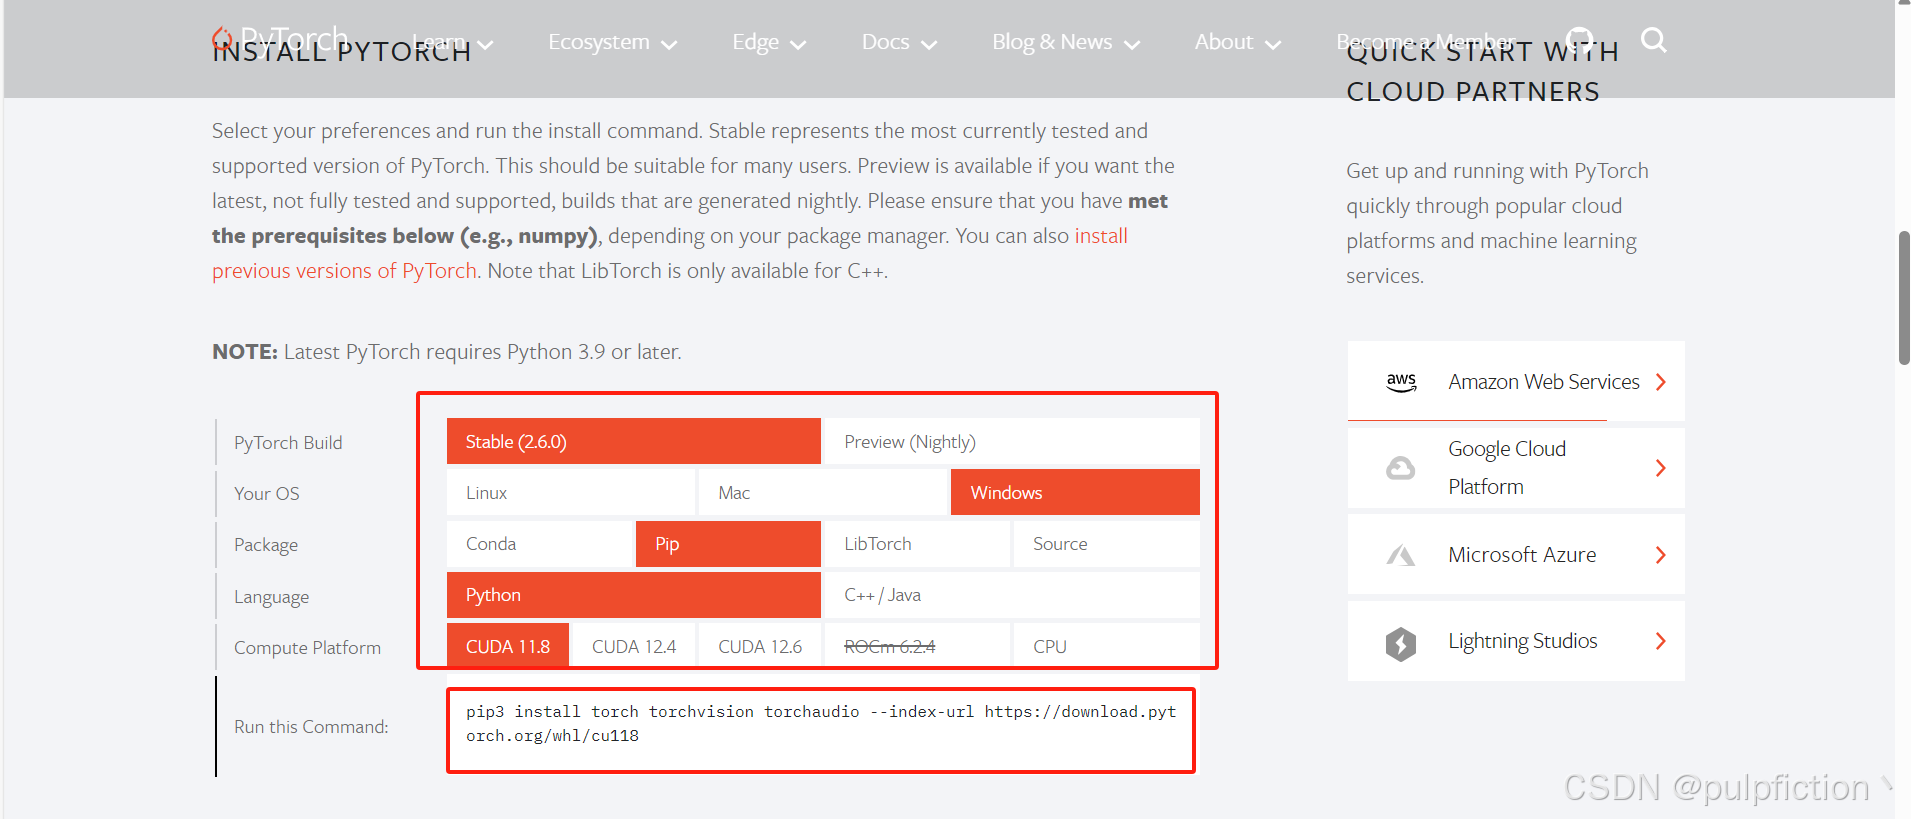The height and width of the screenshot is (819, 1911).
Task: Select Source package option
Action: coord(1106,544)
